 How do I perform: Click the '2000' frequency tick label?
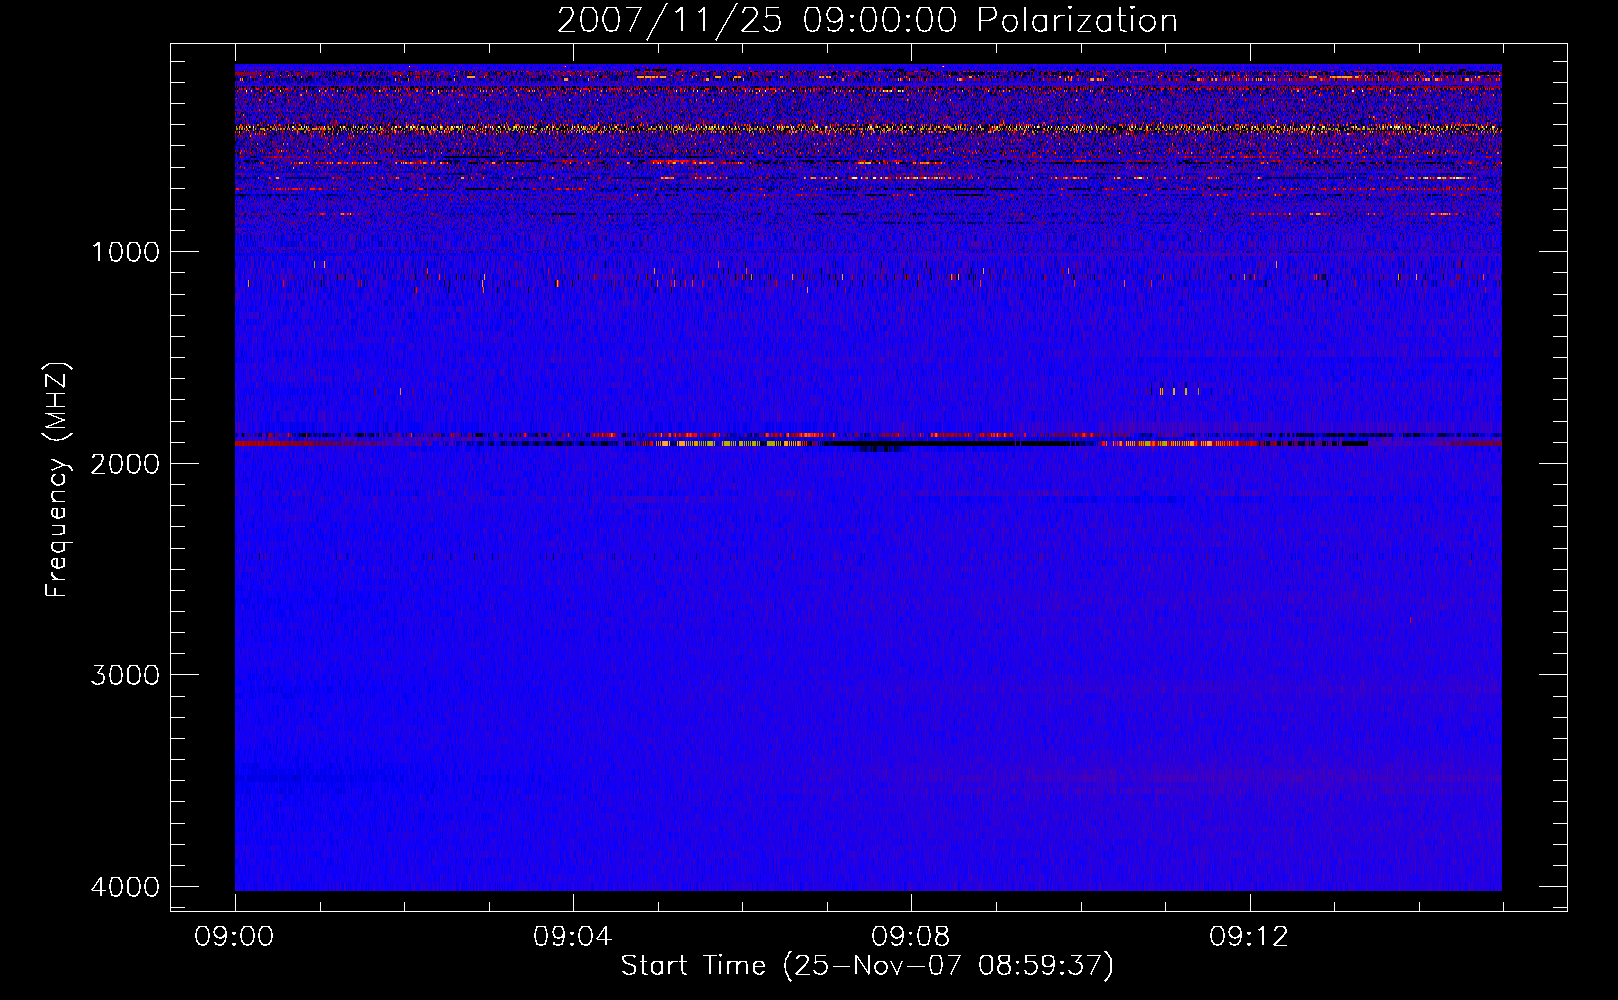click(x=125, y=463)
